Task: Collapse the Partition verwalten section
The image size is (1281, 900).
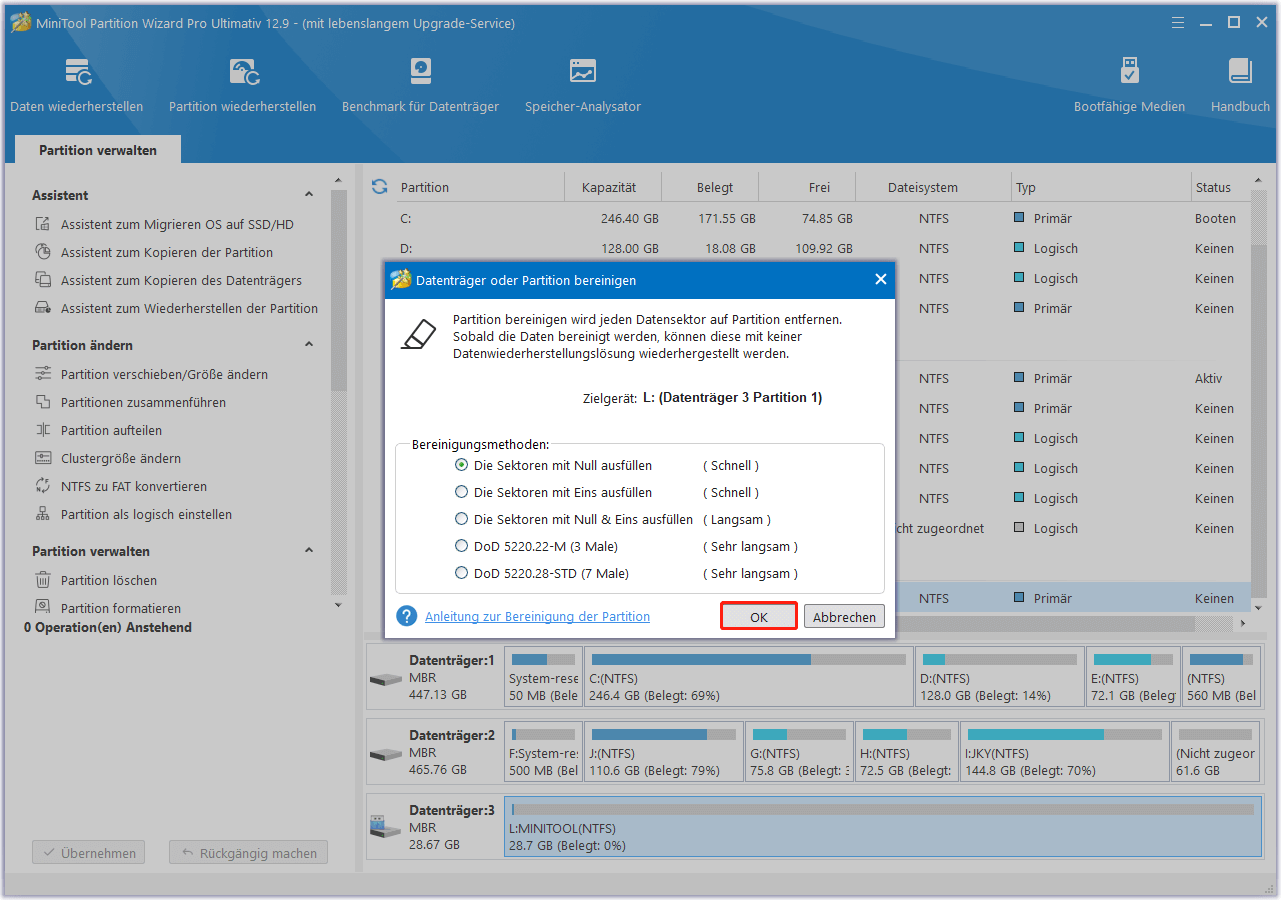Action: tap(309, 551)
